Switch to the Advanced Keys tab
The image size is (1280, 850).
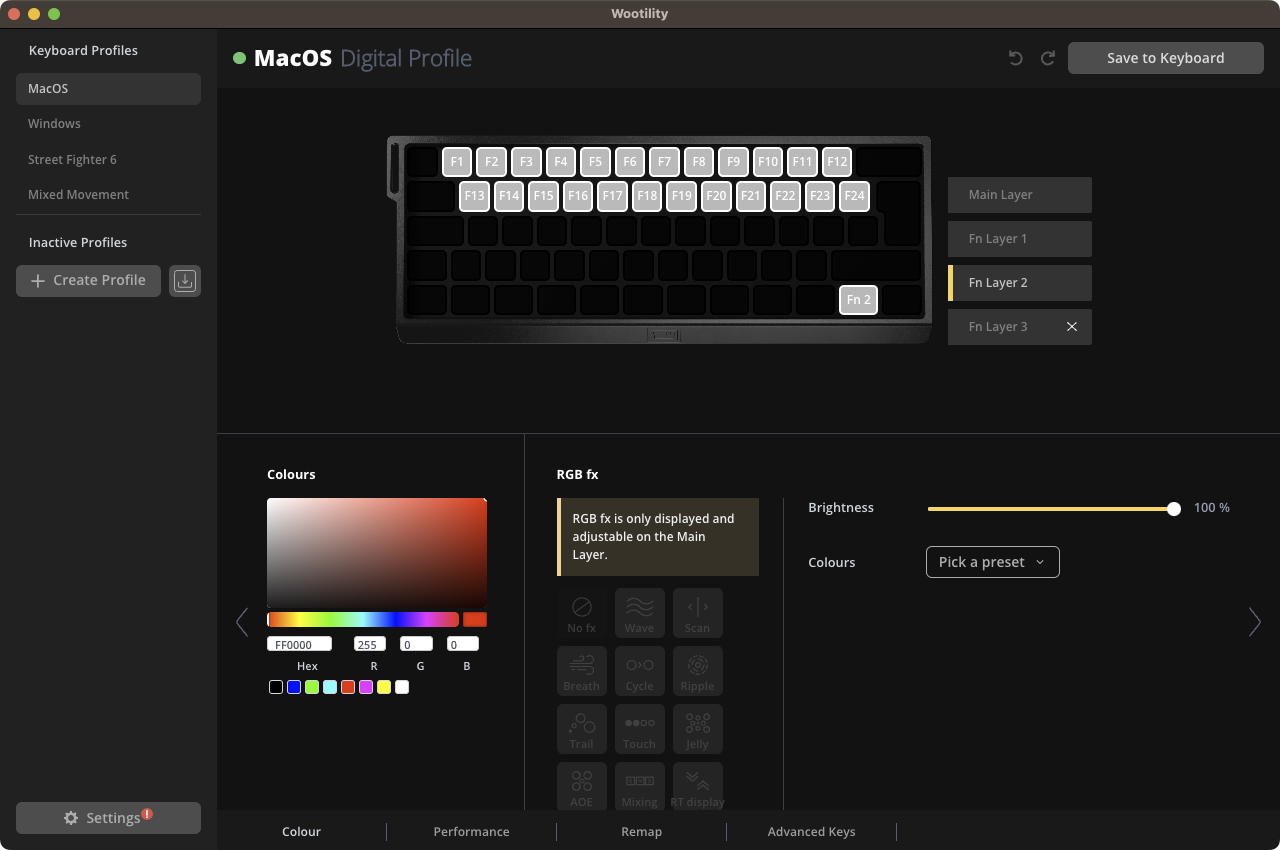pyautogui.click(x=811, y=831)
